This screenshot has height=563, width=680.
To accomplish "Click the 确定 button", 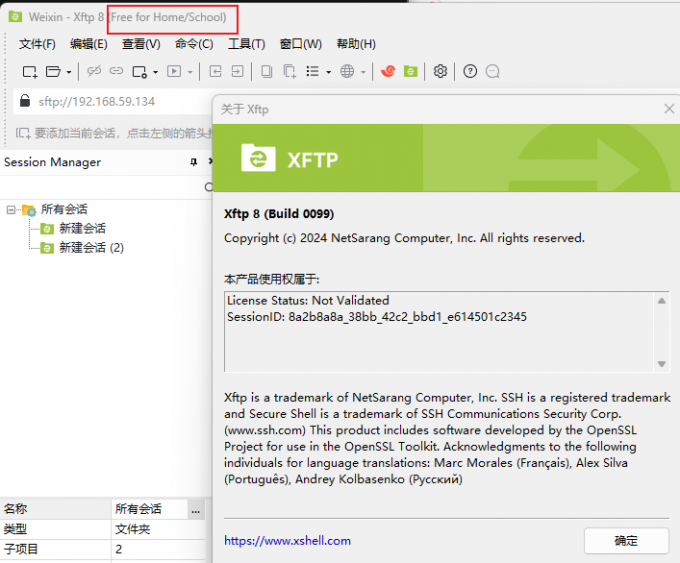I will tap(626, 540).
